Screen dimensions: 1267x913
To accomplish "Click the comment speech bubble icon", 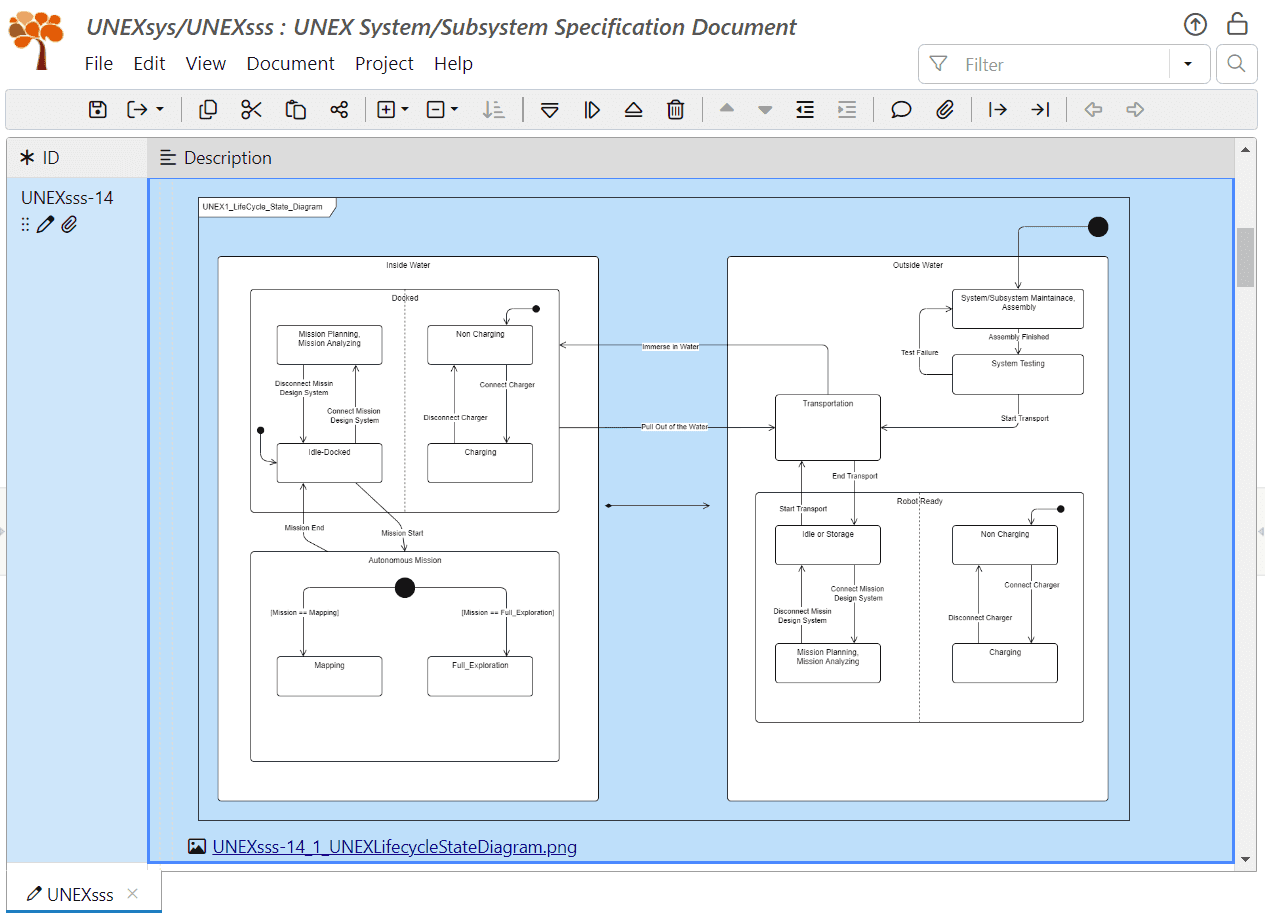I will [901, 110].
